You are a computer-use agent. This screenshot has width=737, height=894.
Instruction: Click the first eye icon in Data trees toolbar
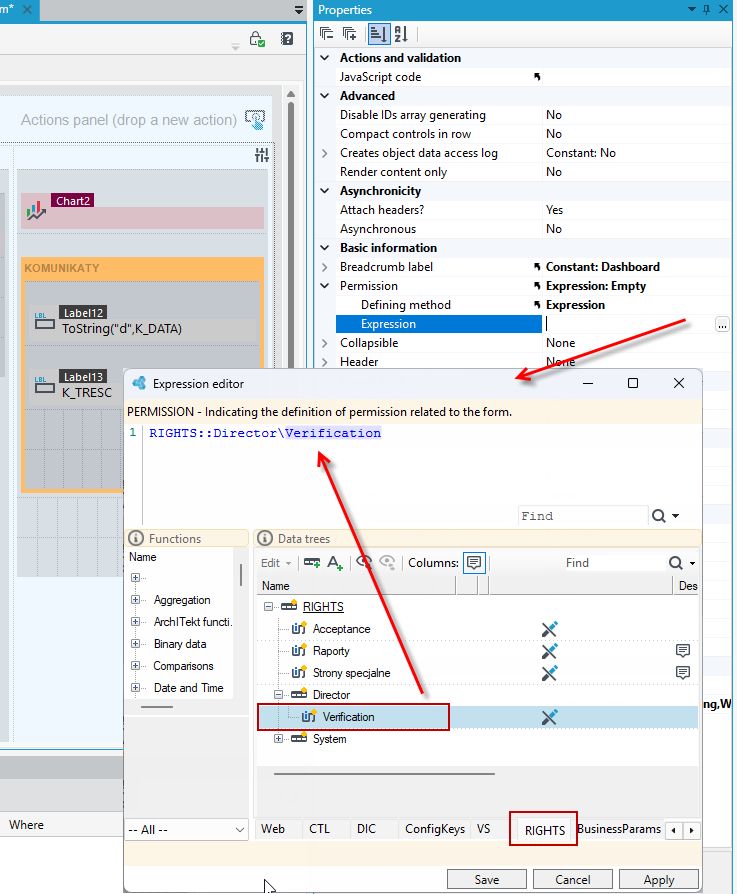pos(364,563)
